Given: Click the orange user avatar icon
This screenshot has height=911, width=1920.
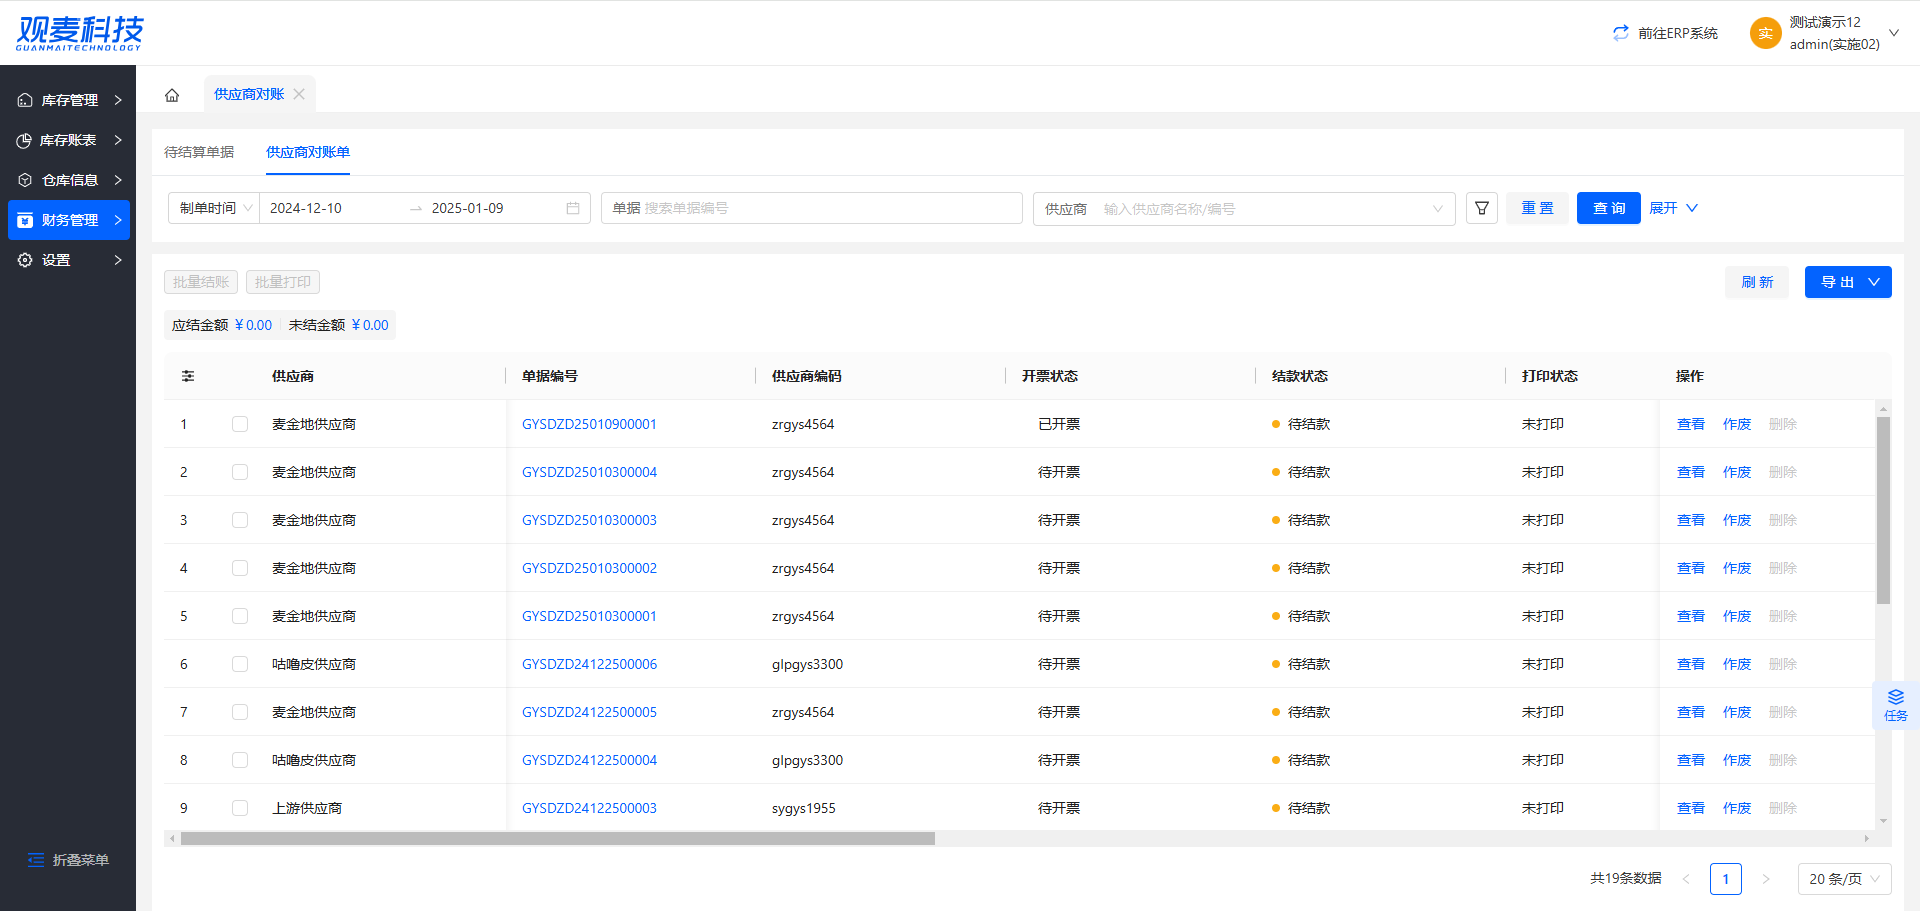Looking at the screenshot, I should 1765,33.
